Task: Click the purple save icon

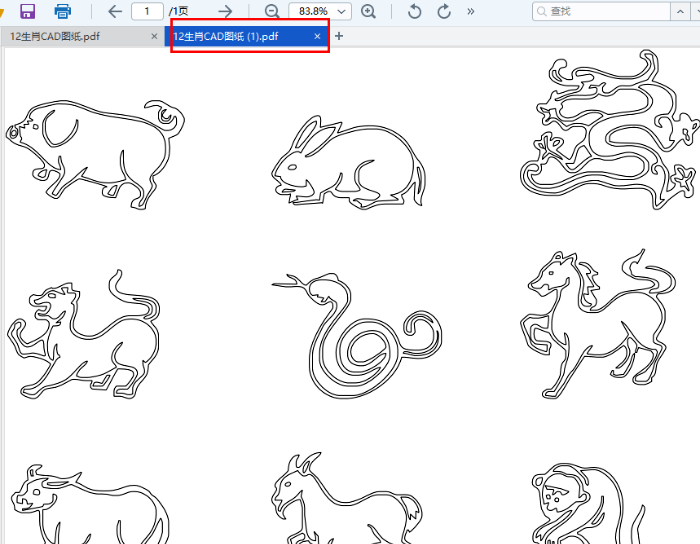Action: [28, 11]
